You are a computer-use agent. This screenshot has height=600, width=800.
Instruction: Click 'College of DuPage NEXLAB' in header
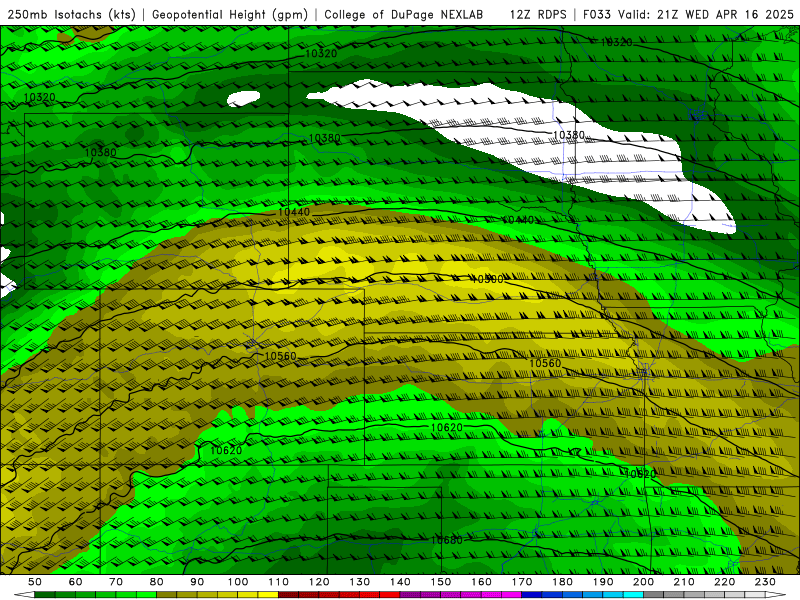click(404, 15)
